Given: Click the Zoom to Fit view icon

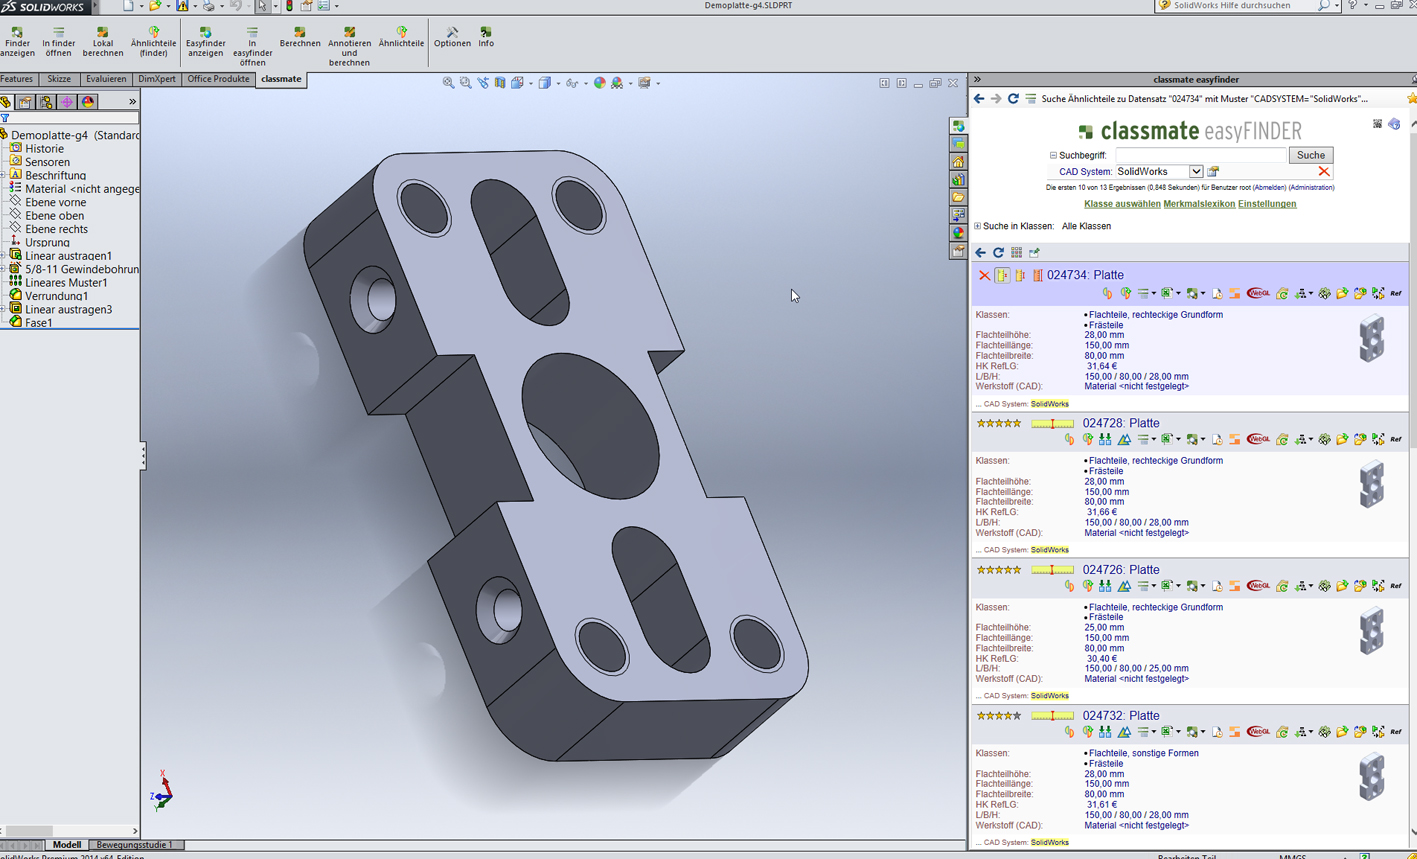Looking at the screenshot, I should click(448, 83).
